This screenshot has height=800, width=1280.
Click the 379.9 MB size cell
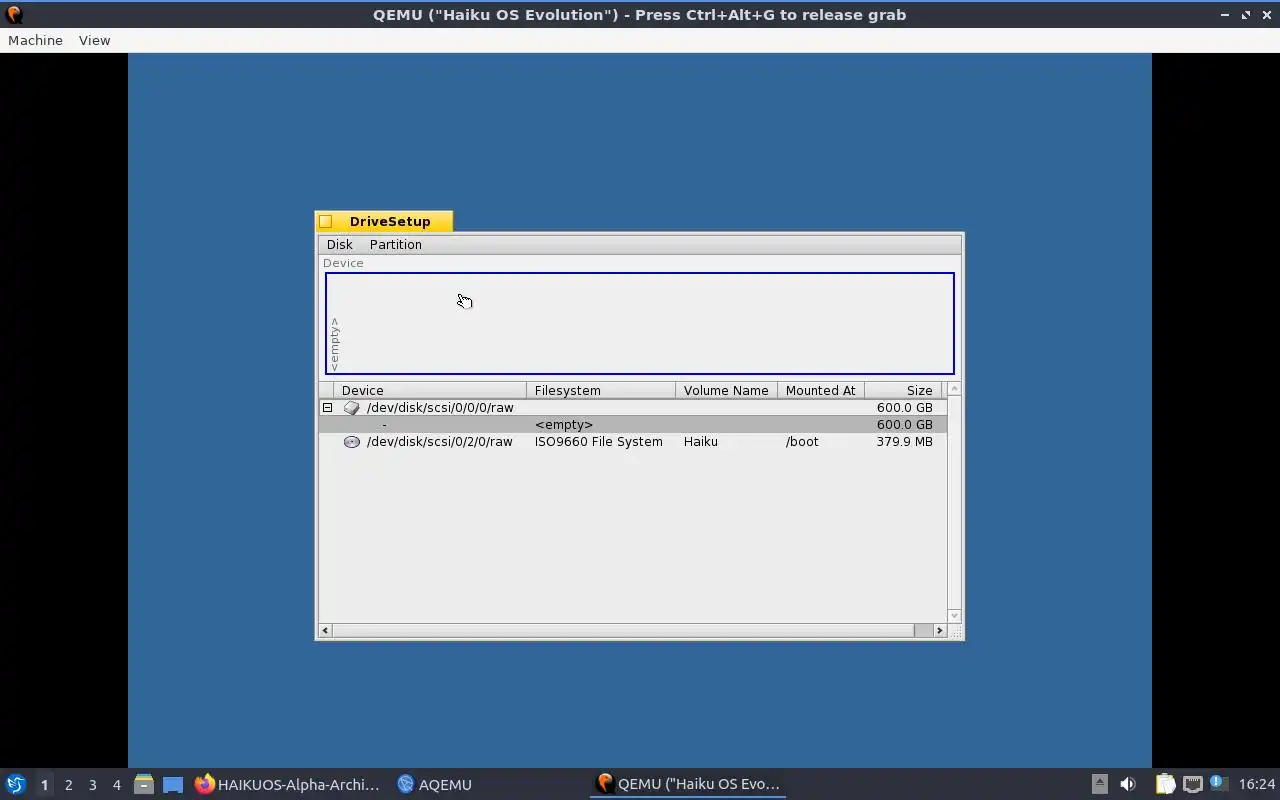pos(904,442)
